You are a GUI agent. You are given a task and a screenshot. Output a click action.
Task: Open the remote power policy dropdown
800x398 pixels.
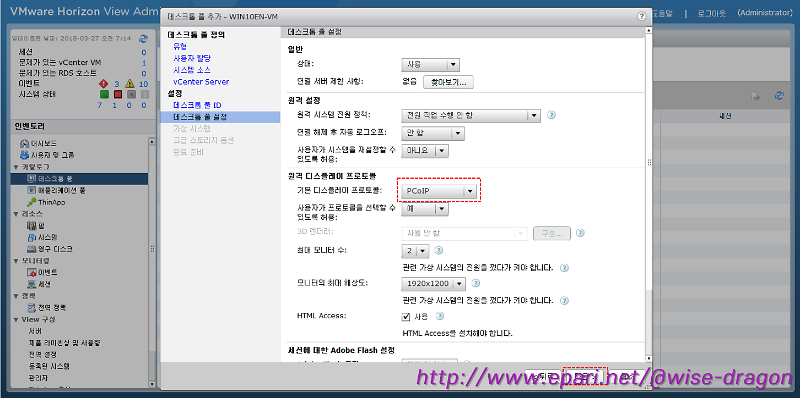(x=470, y=115)
